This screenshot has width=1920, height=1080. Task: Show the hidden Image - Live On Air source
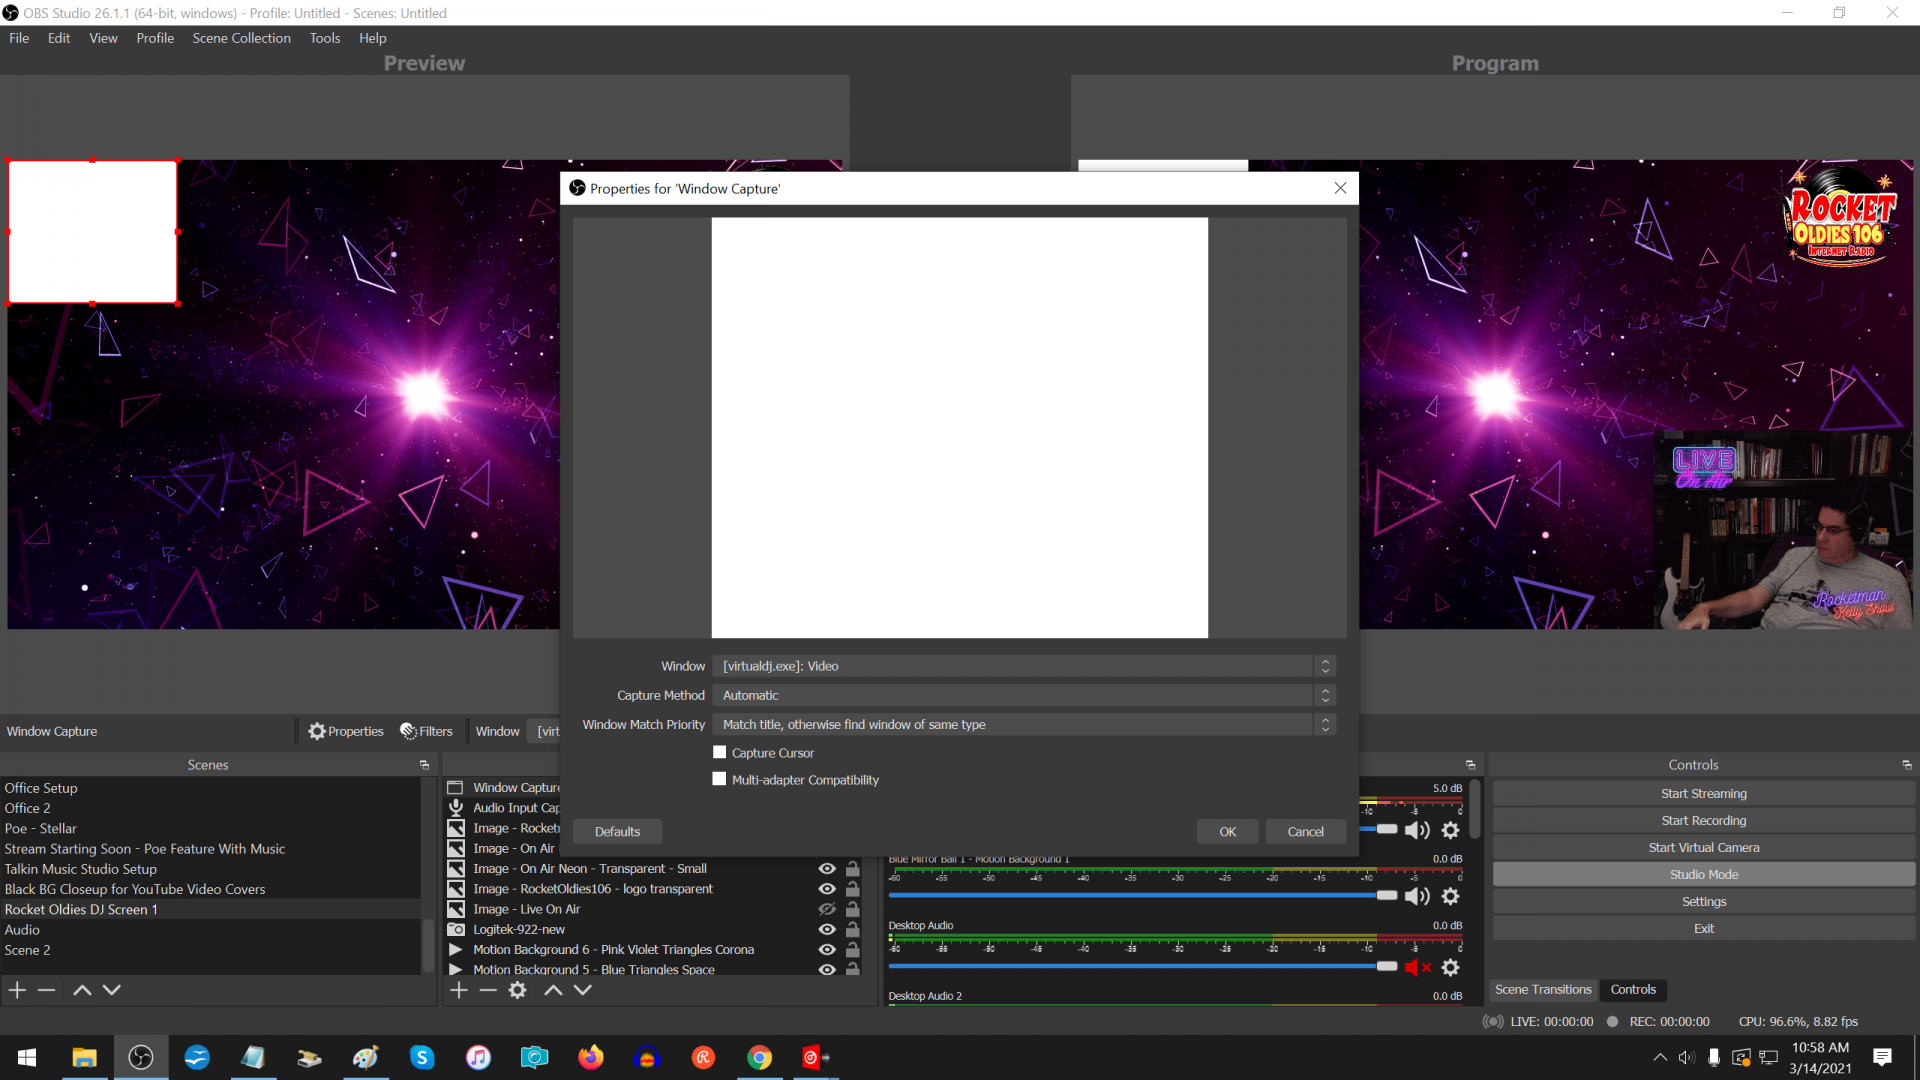point(826,909)
